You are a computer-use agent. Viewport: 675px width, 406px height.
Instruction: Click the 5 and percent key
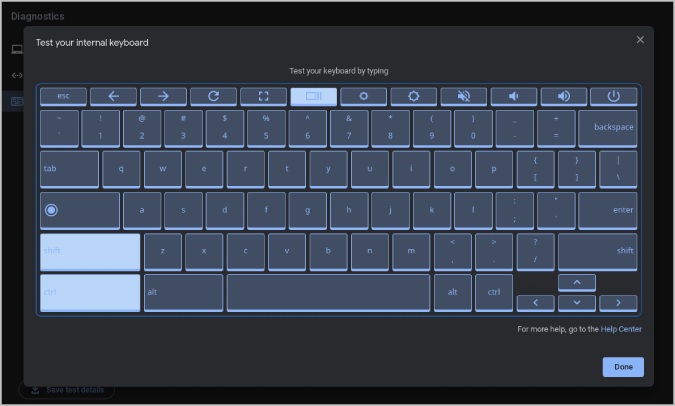[x=266, y=127]
